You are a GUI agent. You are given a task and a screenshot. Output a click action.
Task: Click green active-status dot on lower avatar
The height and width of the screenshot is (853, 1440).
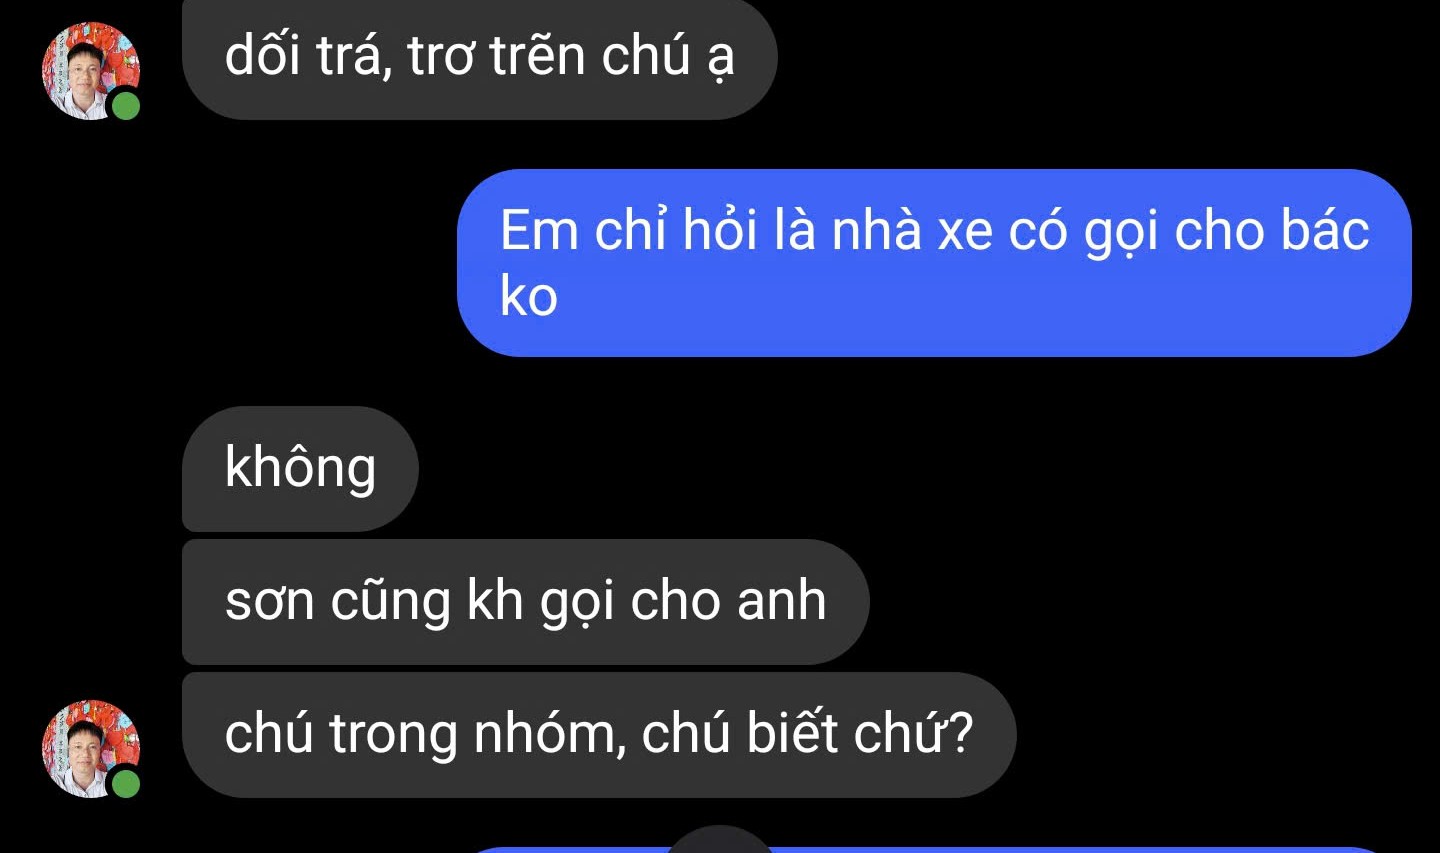pyautogui.click(x=125, y=783)
